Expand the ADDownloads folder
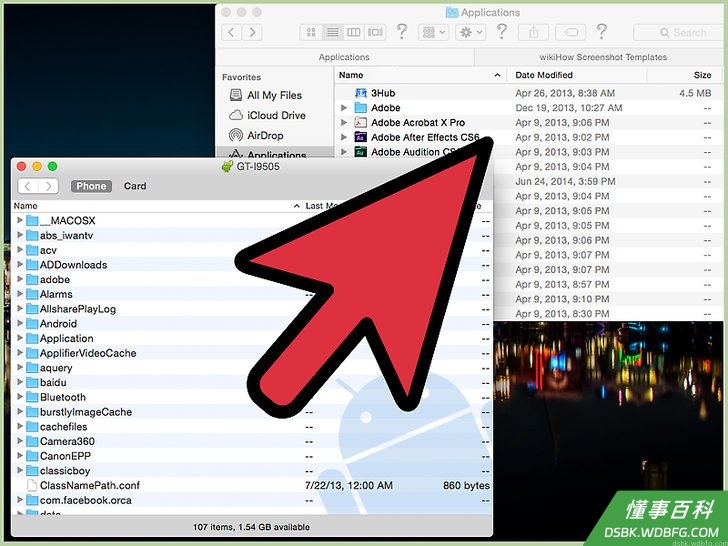728x546 pixels. [20, 265]
